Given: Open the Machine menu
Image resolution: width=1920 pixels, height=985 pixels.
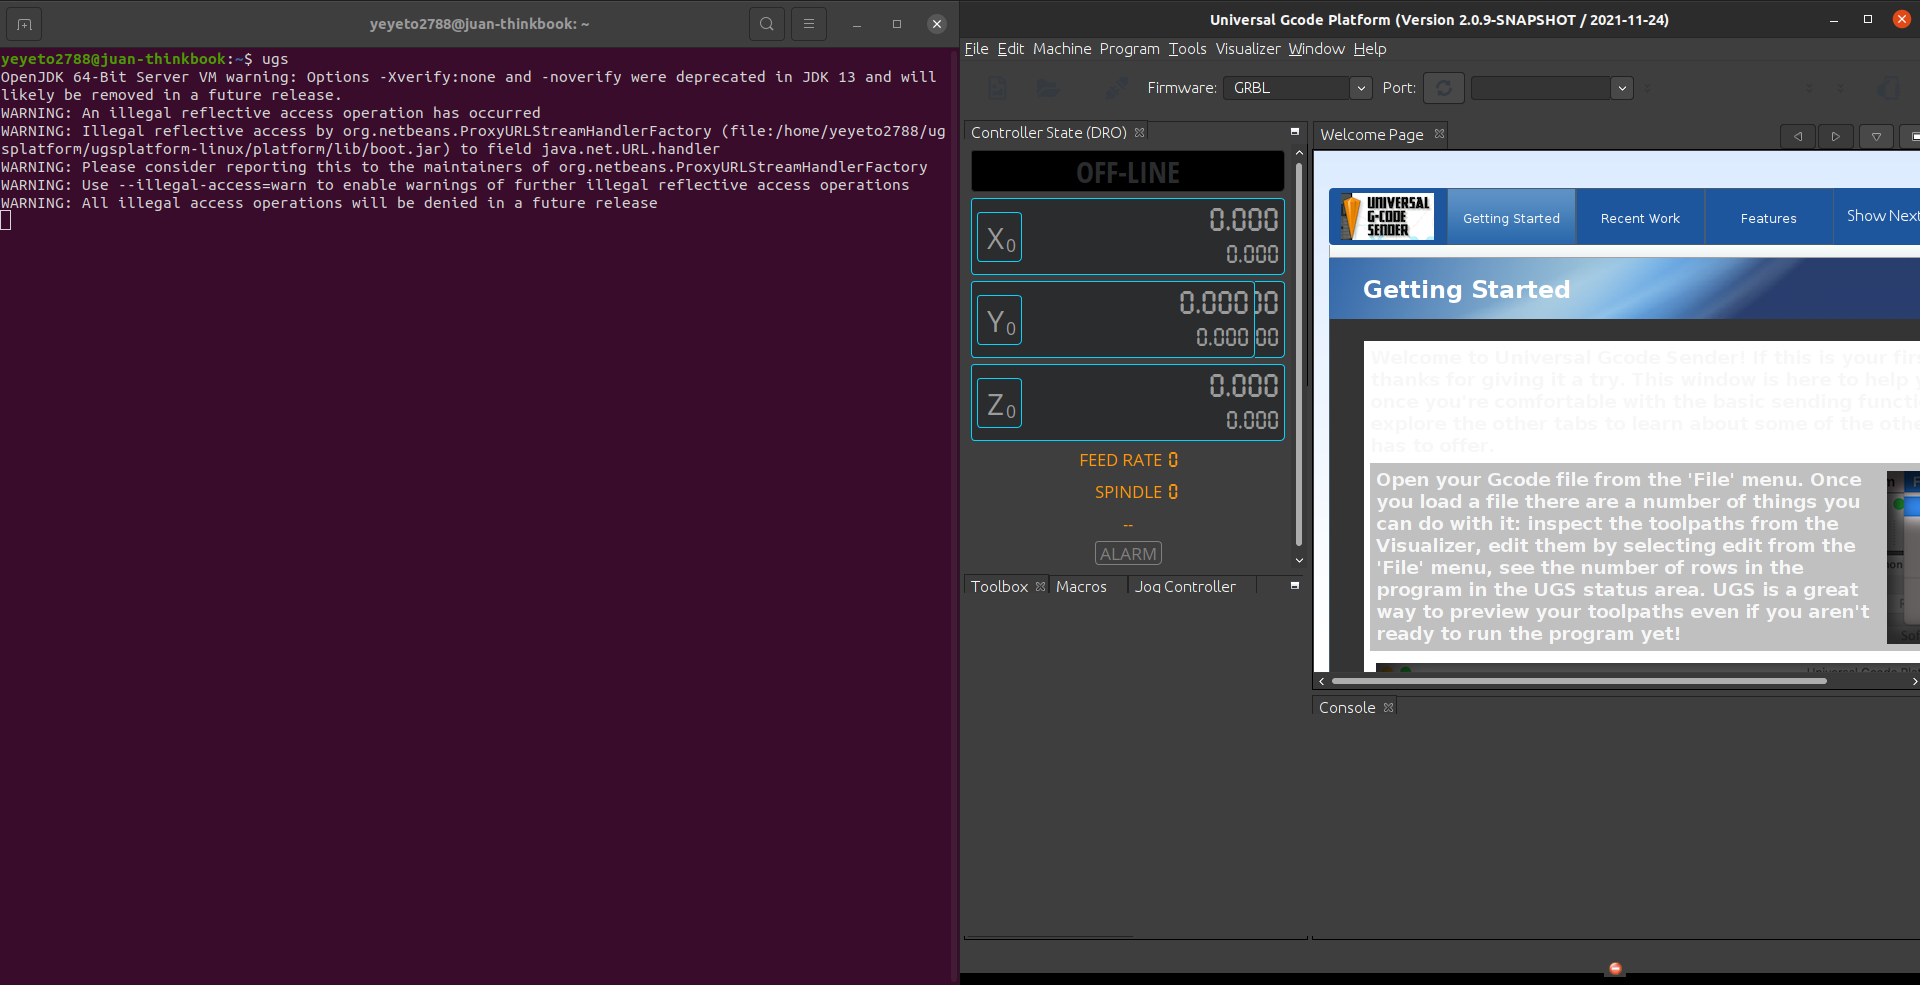Looking at the screenshot, I should click(1062, 49).
